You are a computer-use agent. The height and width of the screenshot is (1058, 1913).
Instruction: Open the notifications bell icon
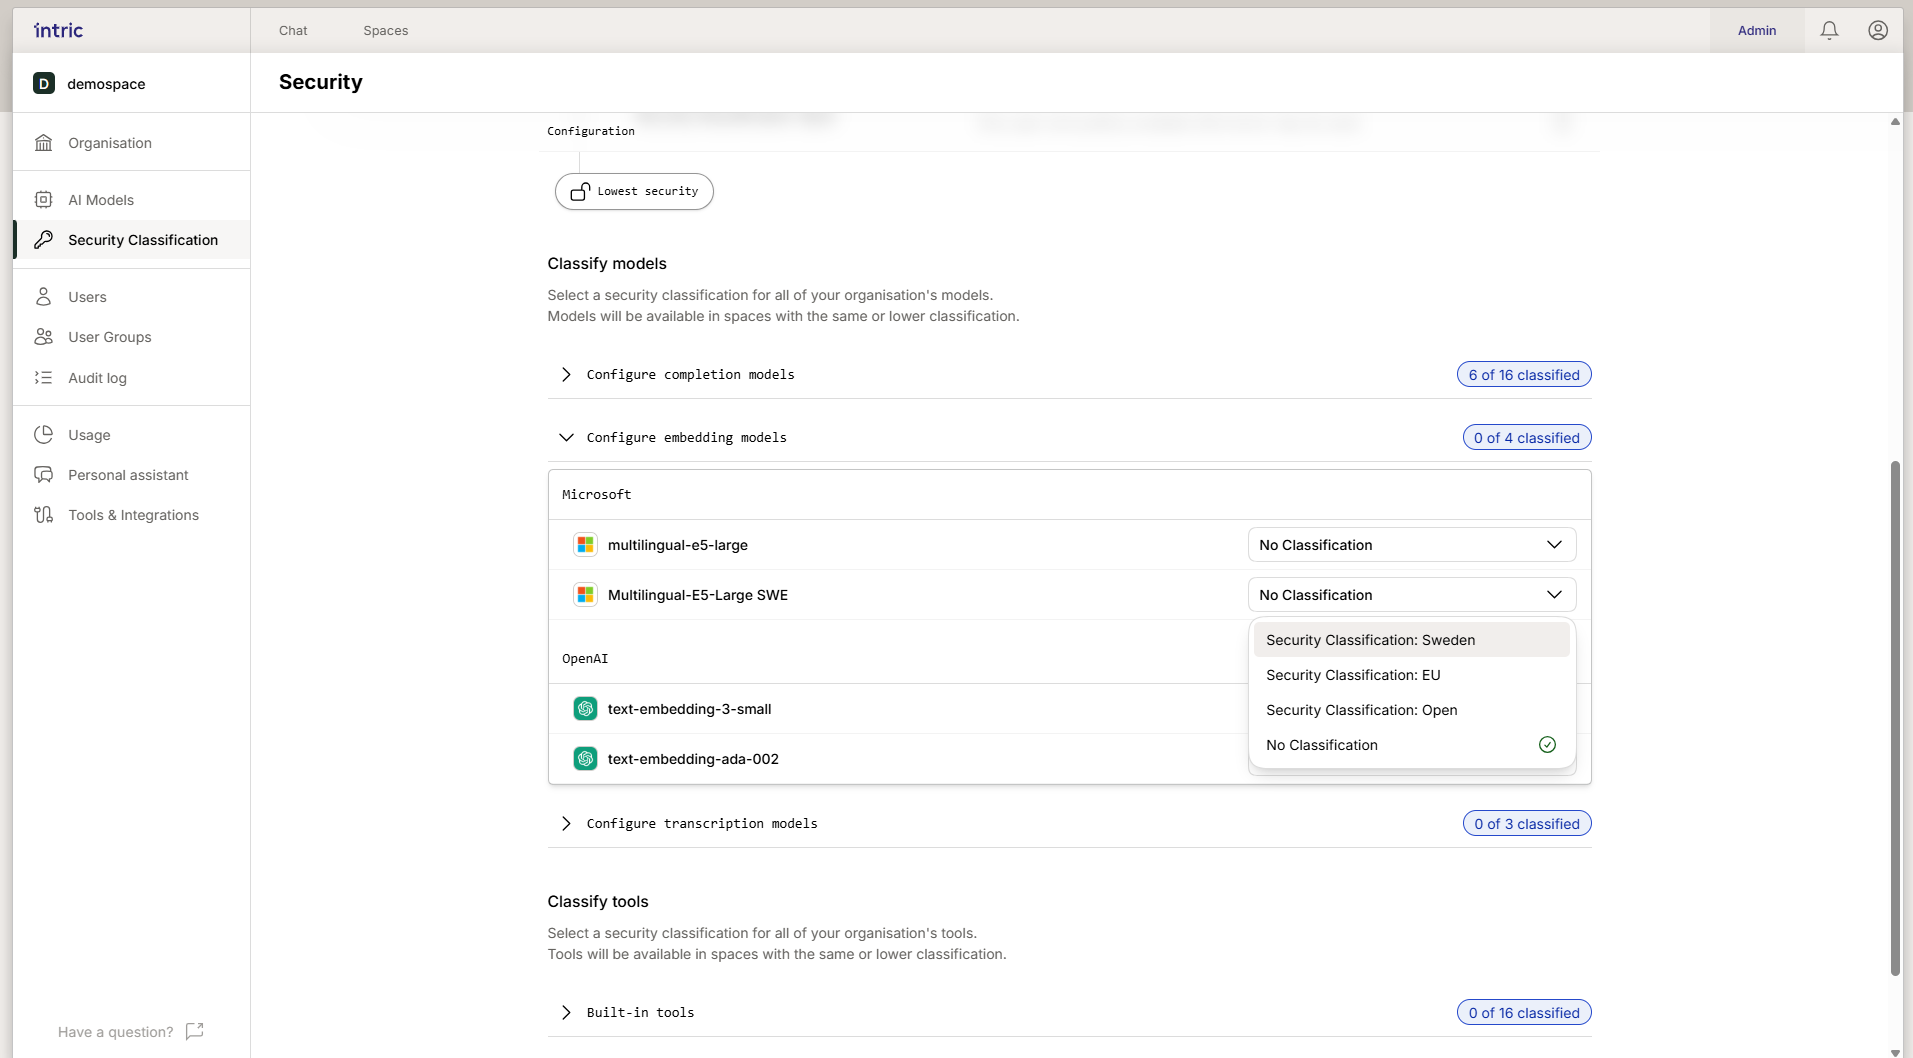(1829, 30)
